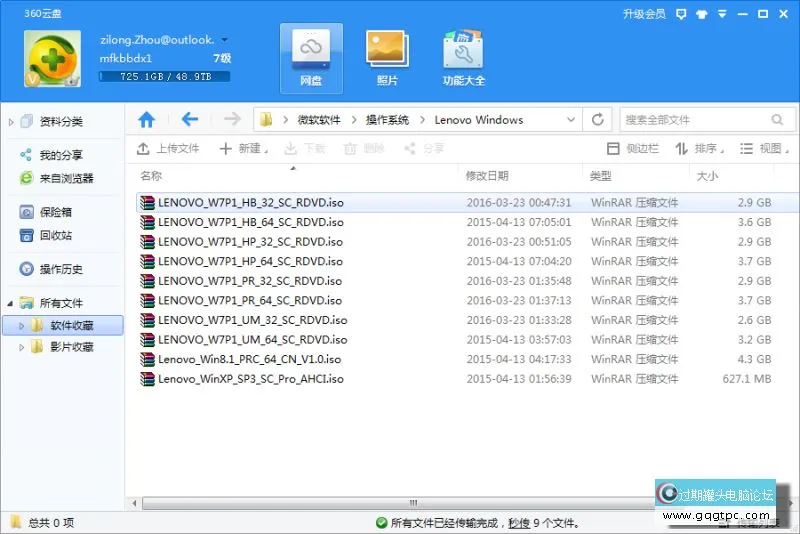Expand the 影片收藏 folder arrow
This screenshot has width=800, height=534.
click(x=21, y=347)
